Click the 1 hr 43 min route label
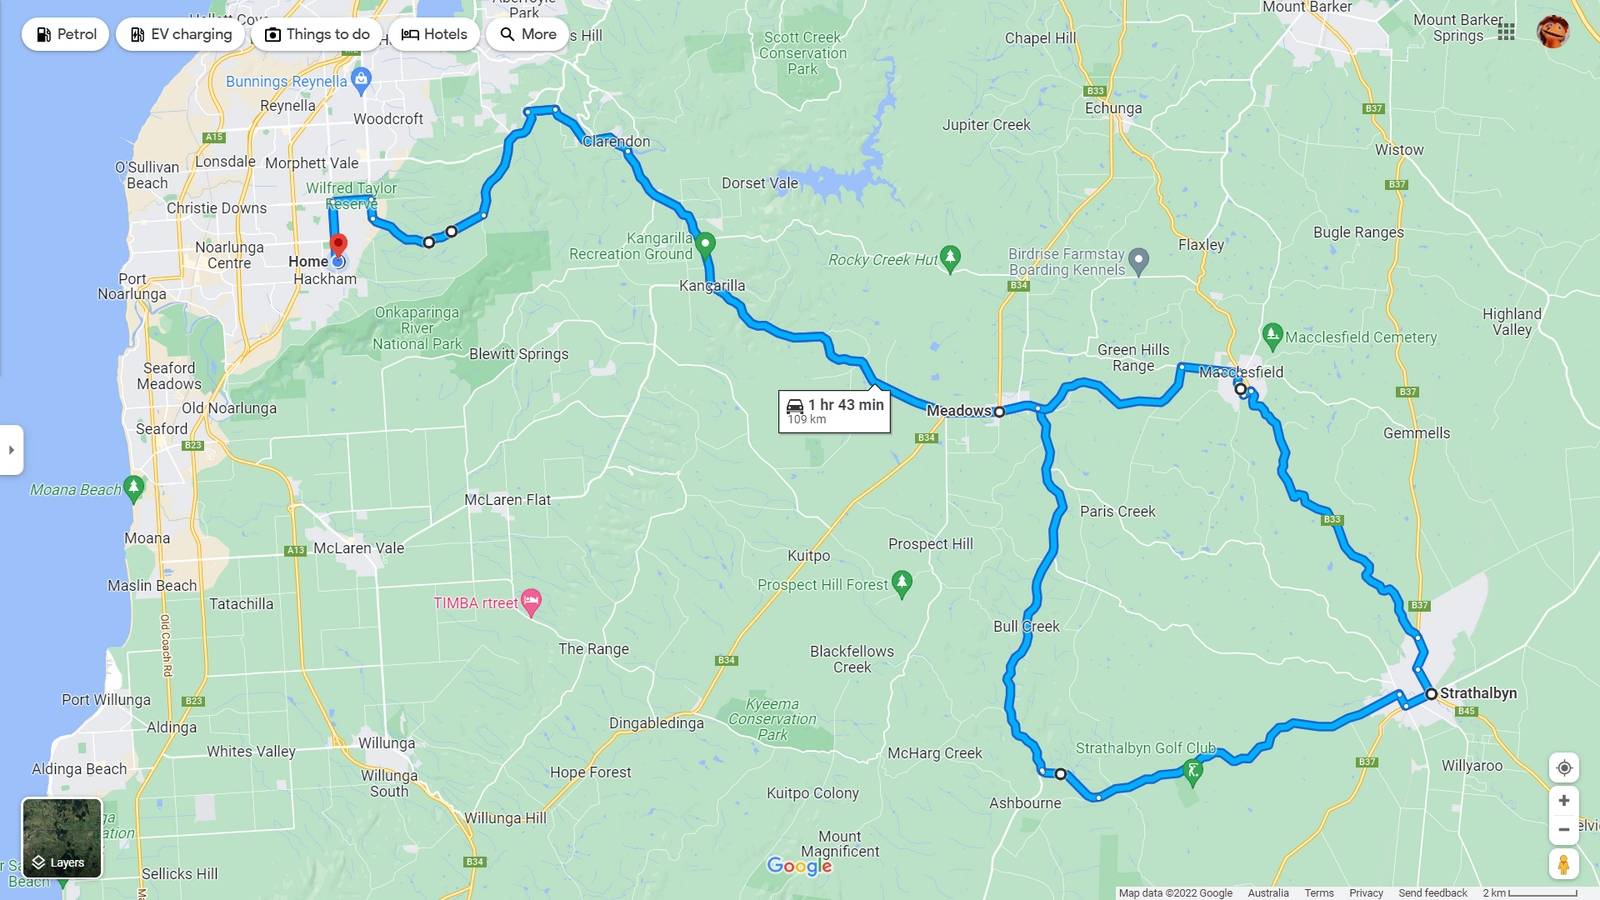Screen dimensions: 1600x900 click(835, 410)
